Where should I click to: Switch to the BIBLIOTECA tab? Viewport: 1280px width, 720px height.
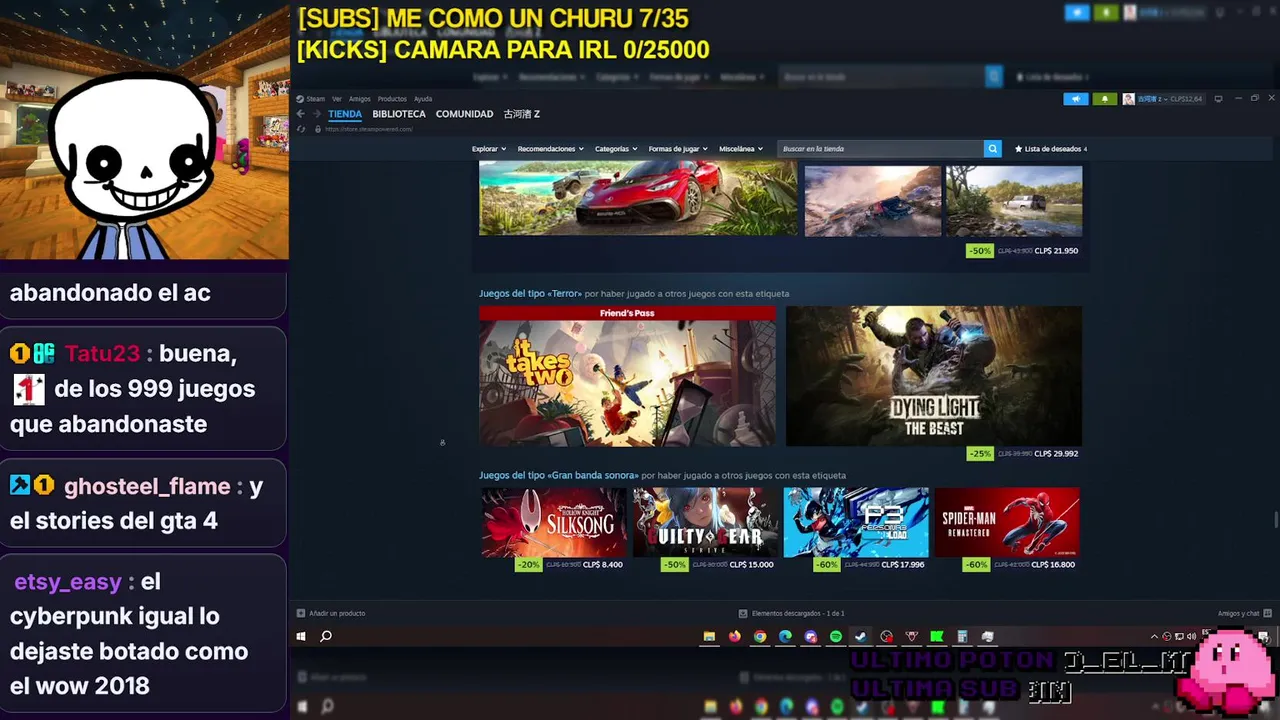[399, 114]
